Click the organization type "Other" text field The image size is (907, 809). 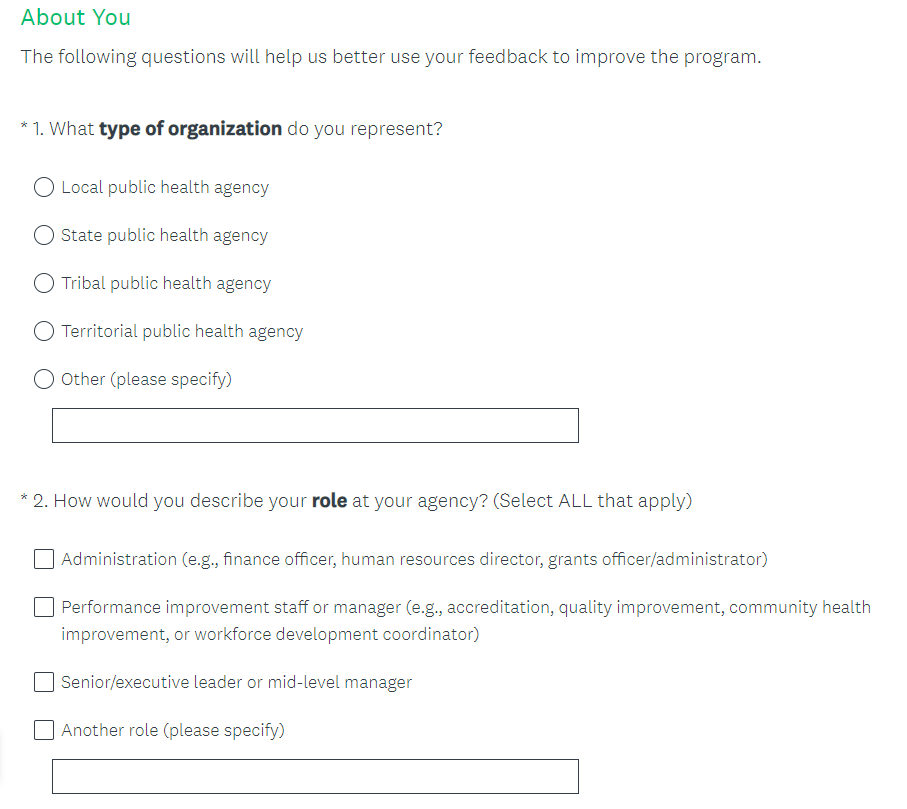315,425
